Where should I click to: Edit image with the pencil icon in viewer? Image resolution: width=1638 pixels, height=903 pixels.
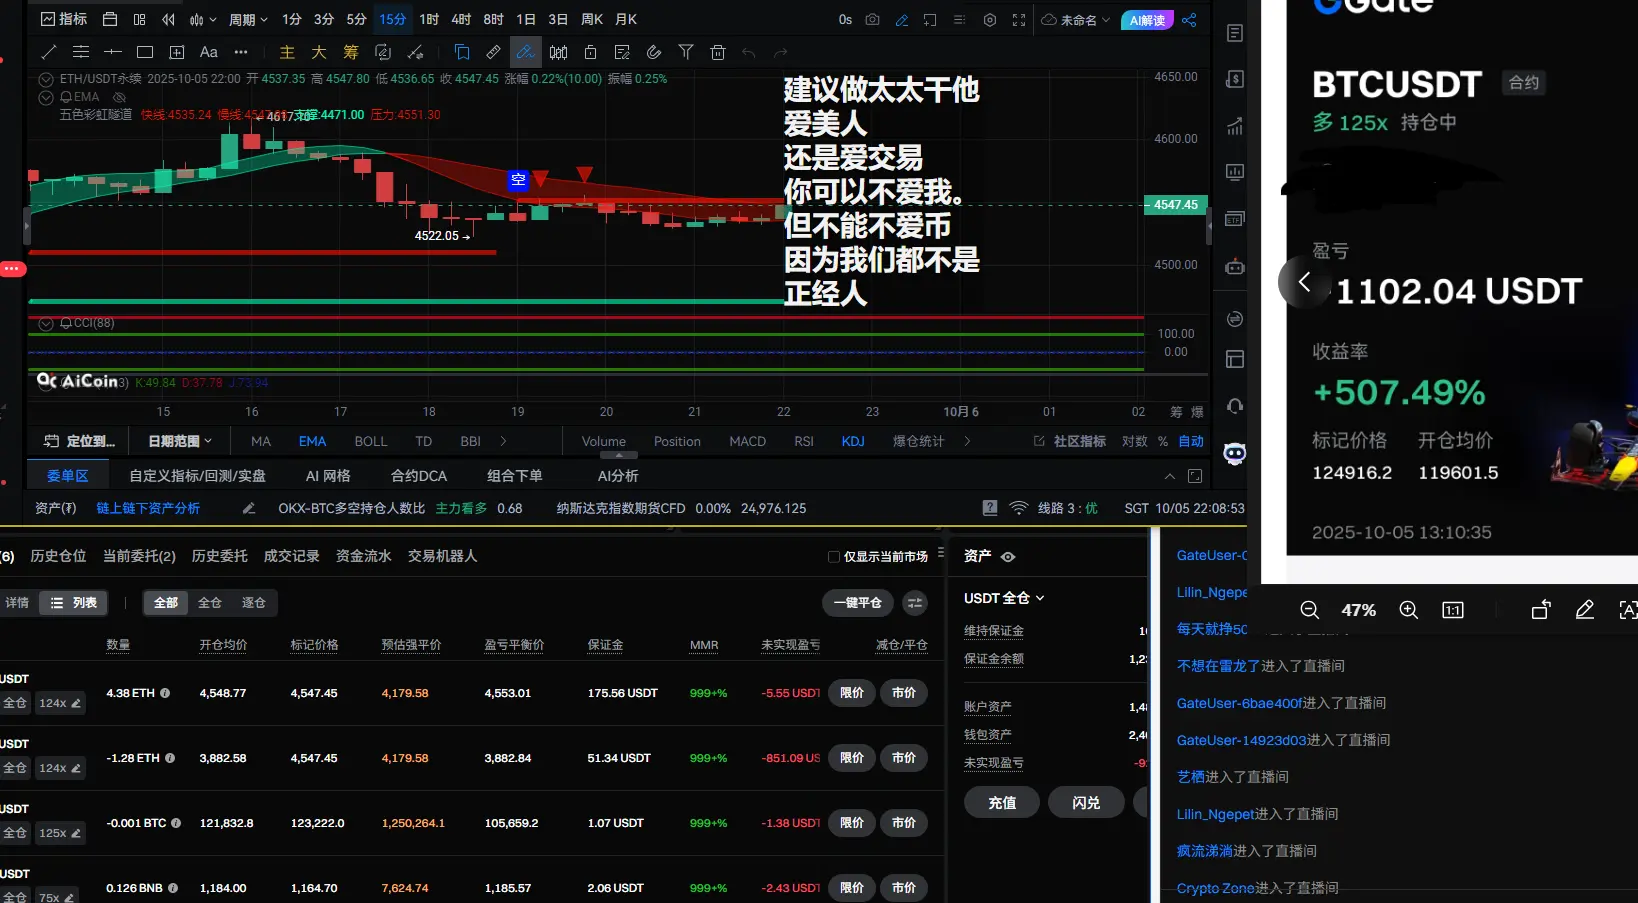click(x=1585, y=610)
